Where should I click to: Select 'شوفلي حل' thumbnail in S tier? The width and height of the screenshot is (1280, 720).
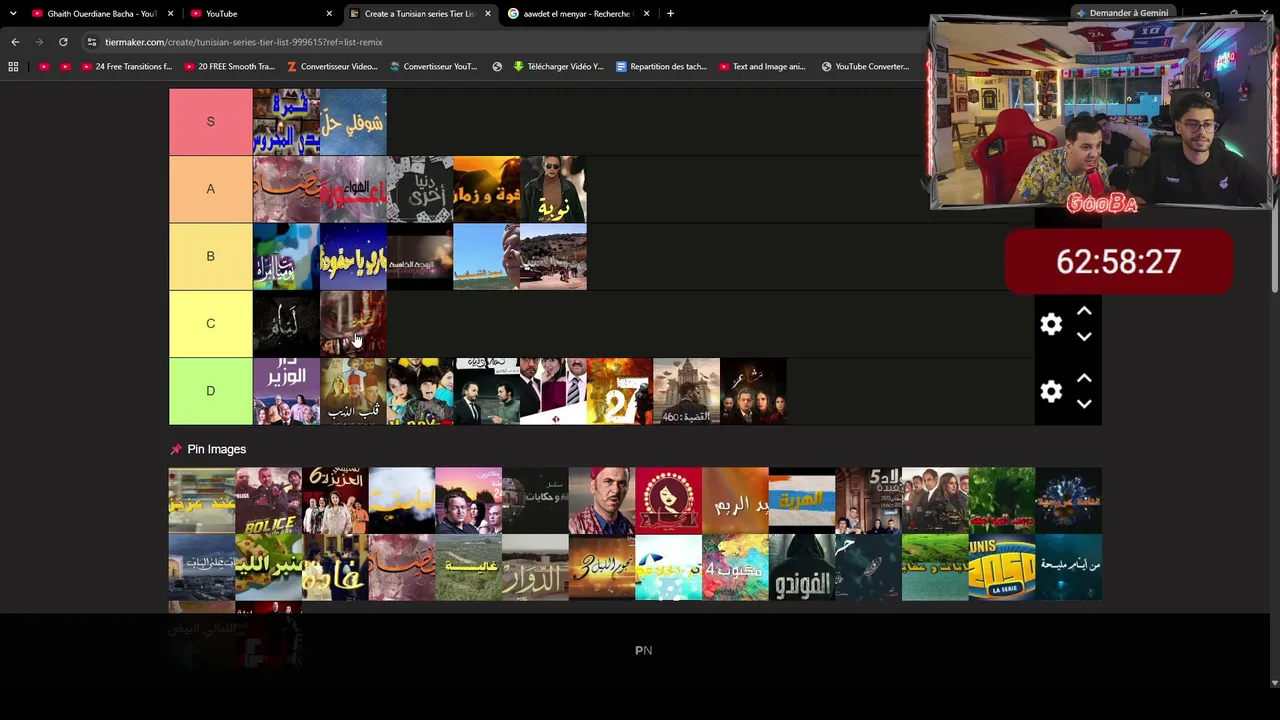click(x=353, y=122)
